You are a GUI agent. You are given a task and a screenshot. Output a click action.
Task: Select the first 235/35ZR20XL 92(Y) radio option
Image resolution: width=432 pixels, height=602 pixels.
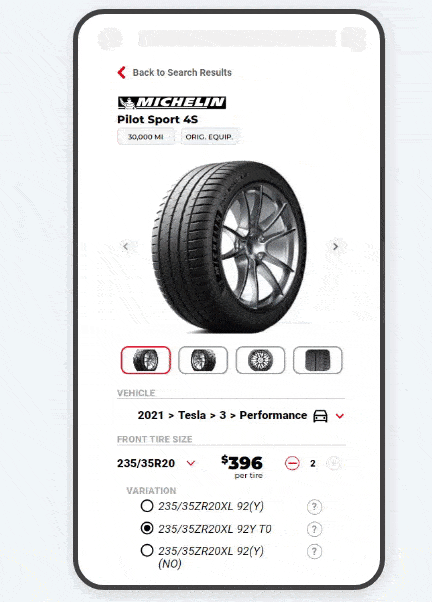pos(147,506)
